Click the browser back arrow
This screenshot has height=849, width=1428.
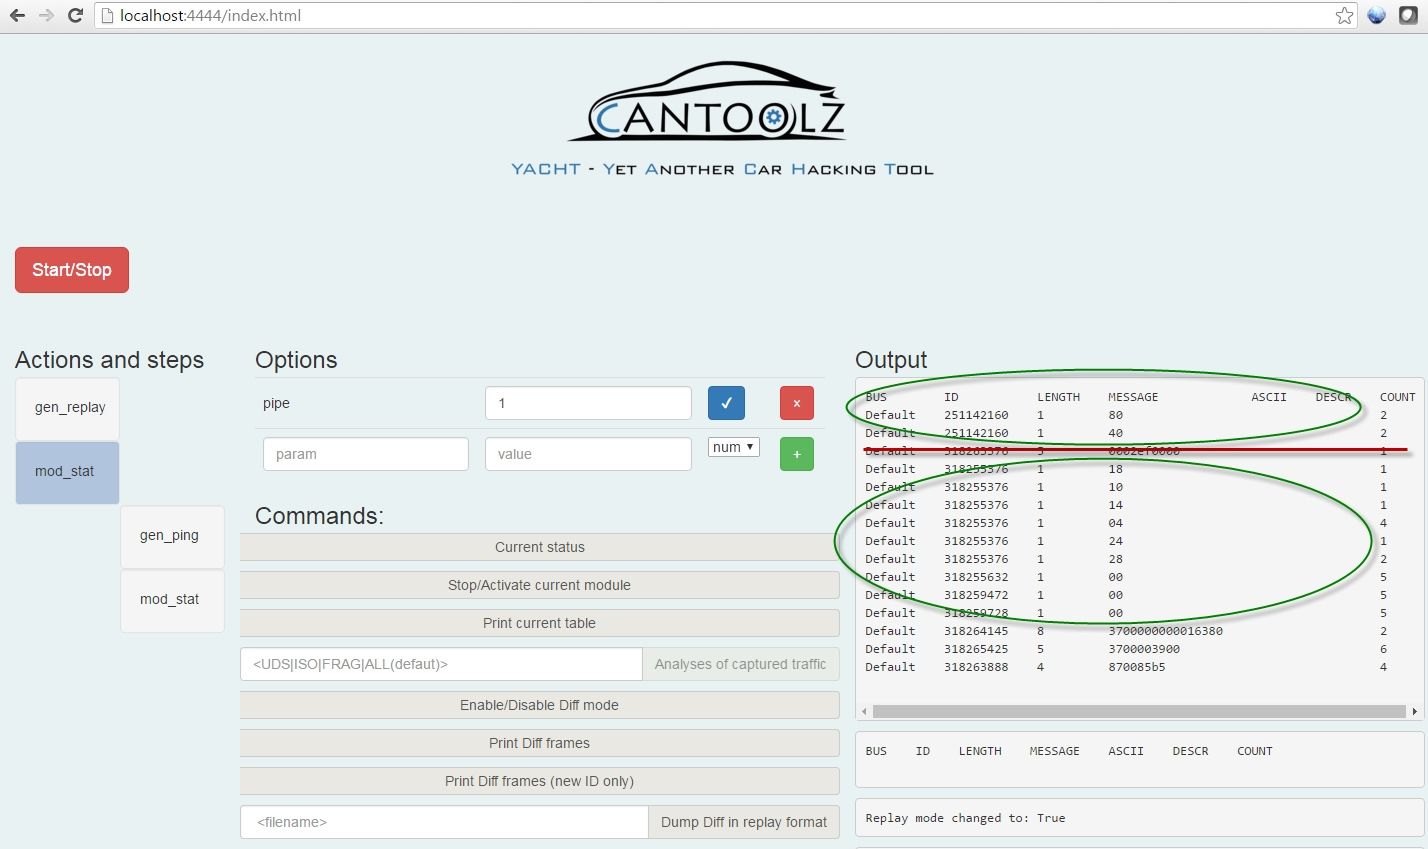coord(17,15)
